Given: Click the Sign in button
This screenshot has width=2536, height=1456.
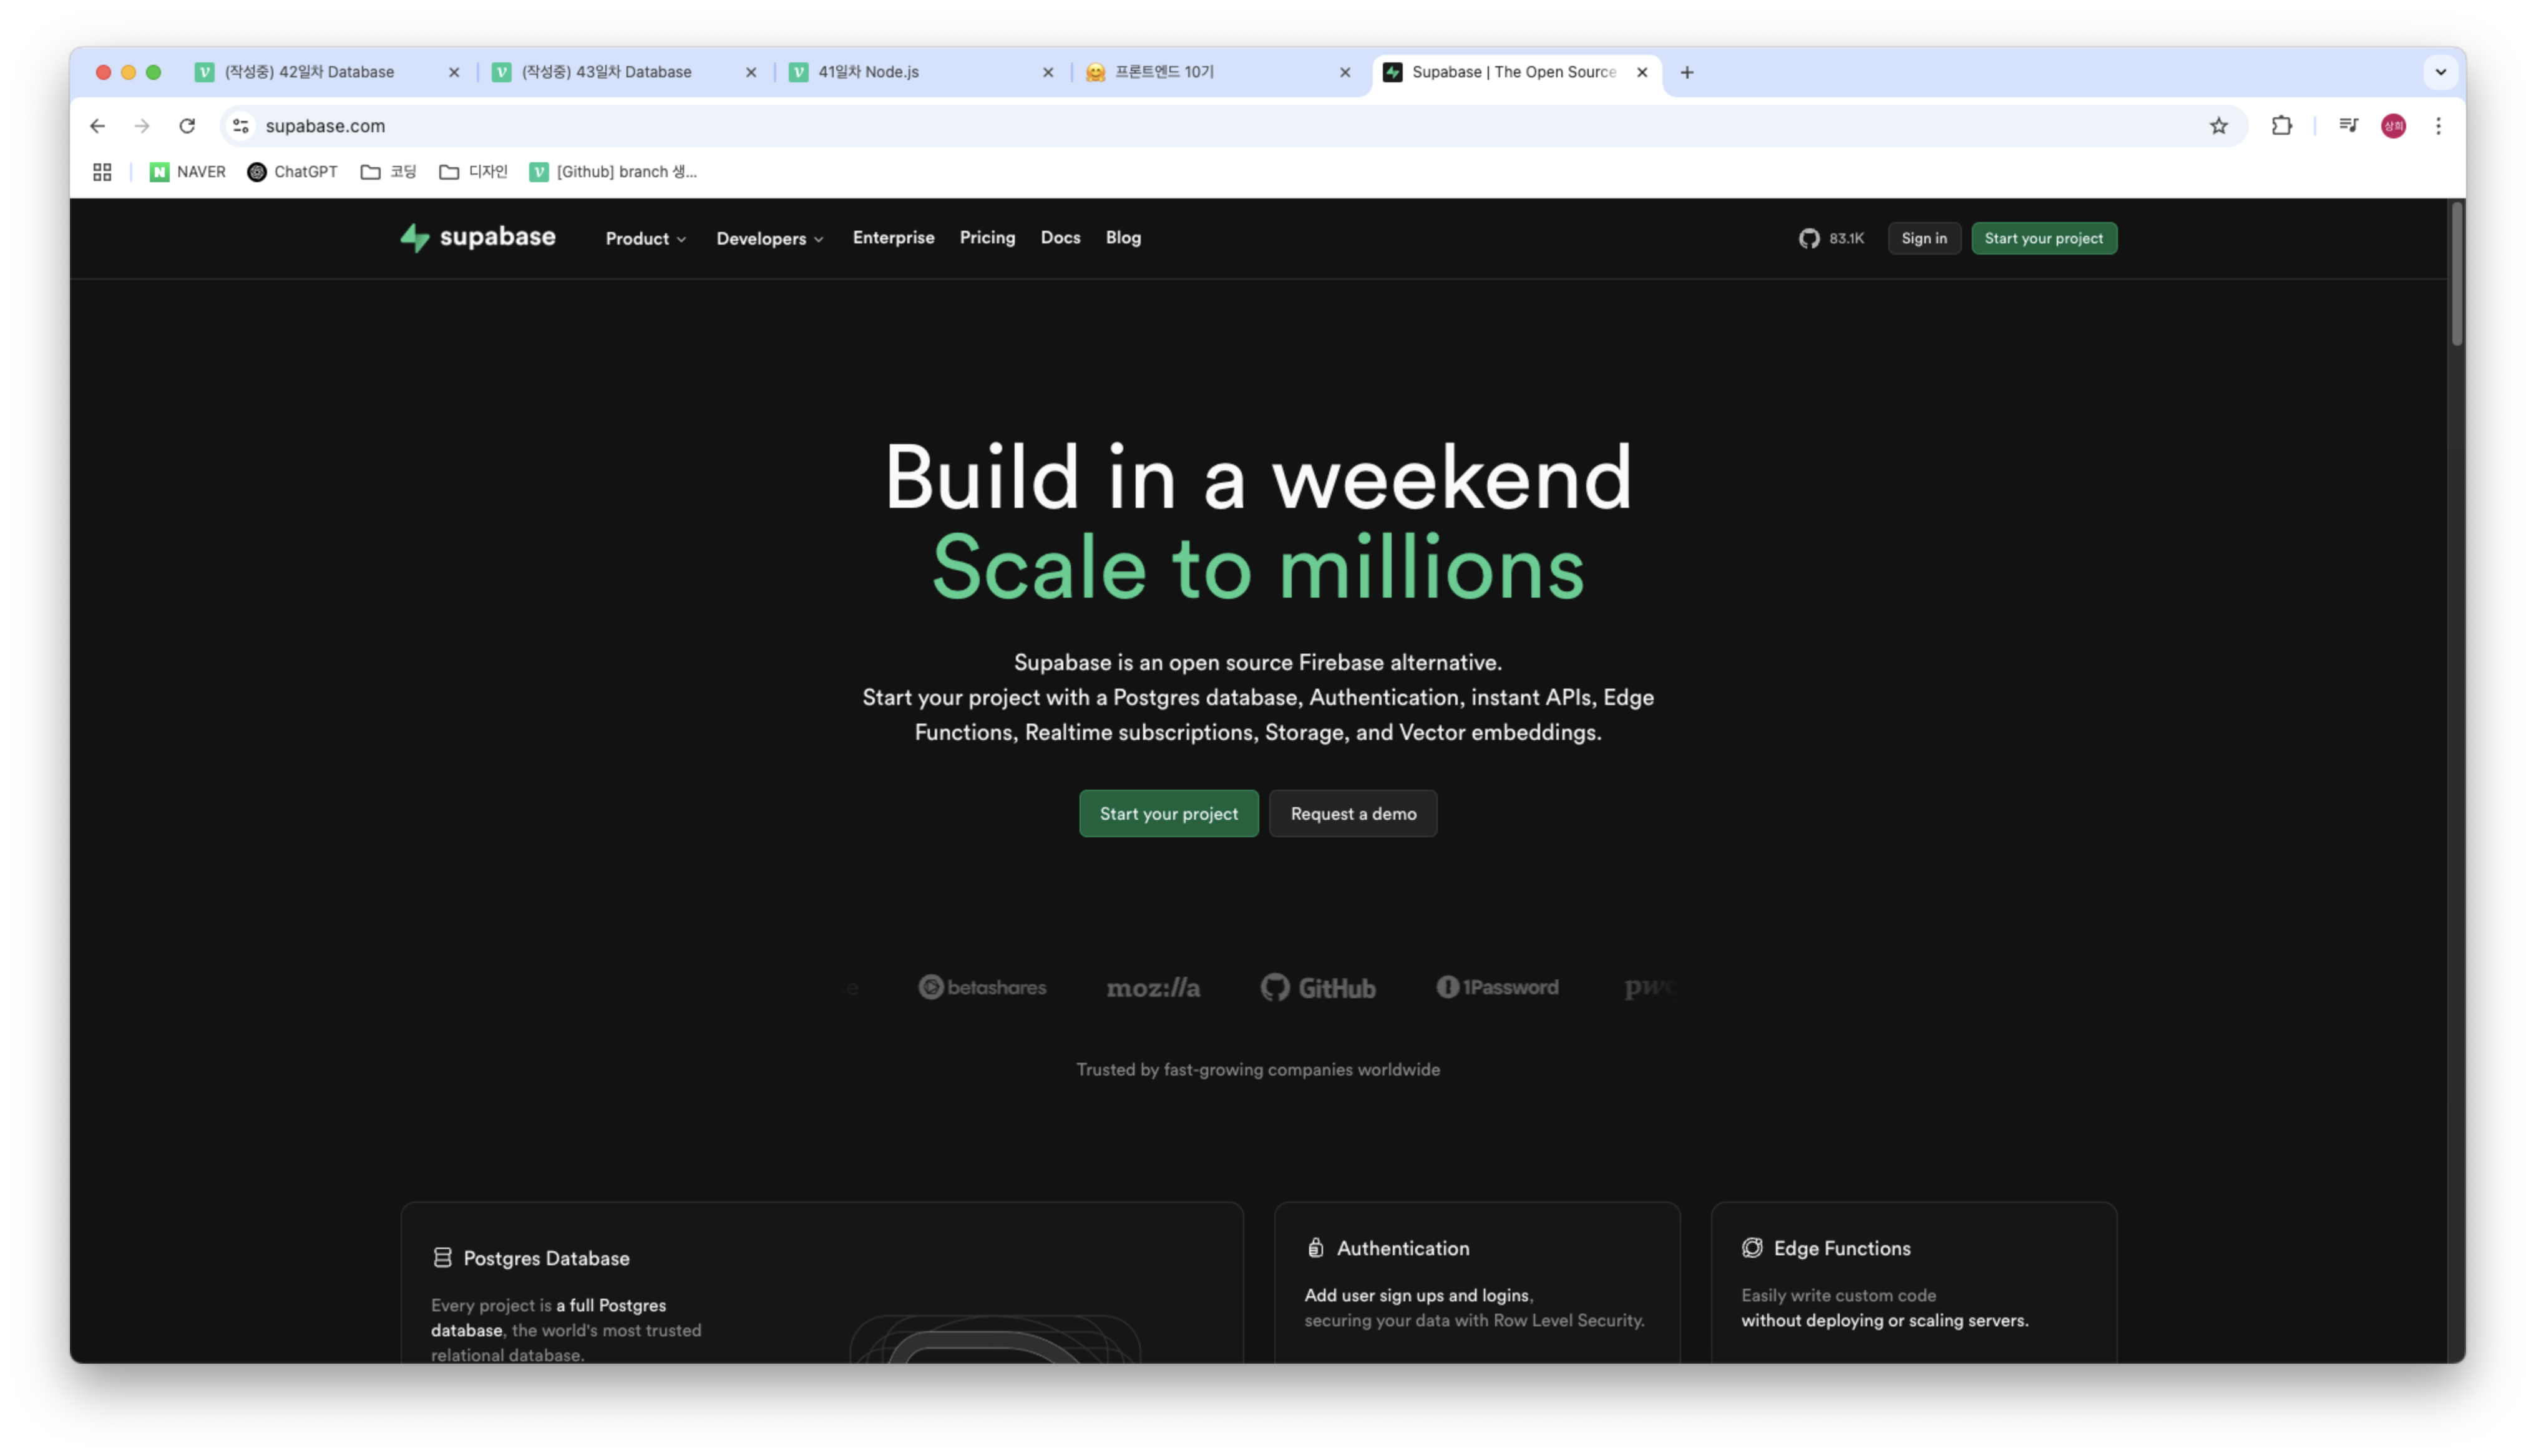Looking at the screenshot, I should 1924,238.
